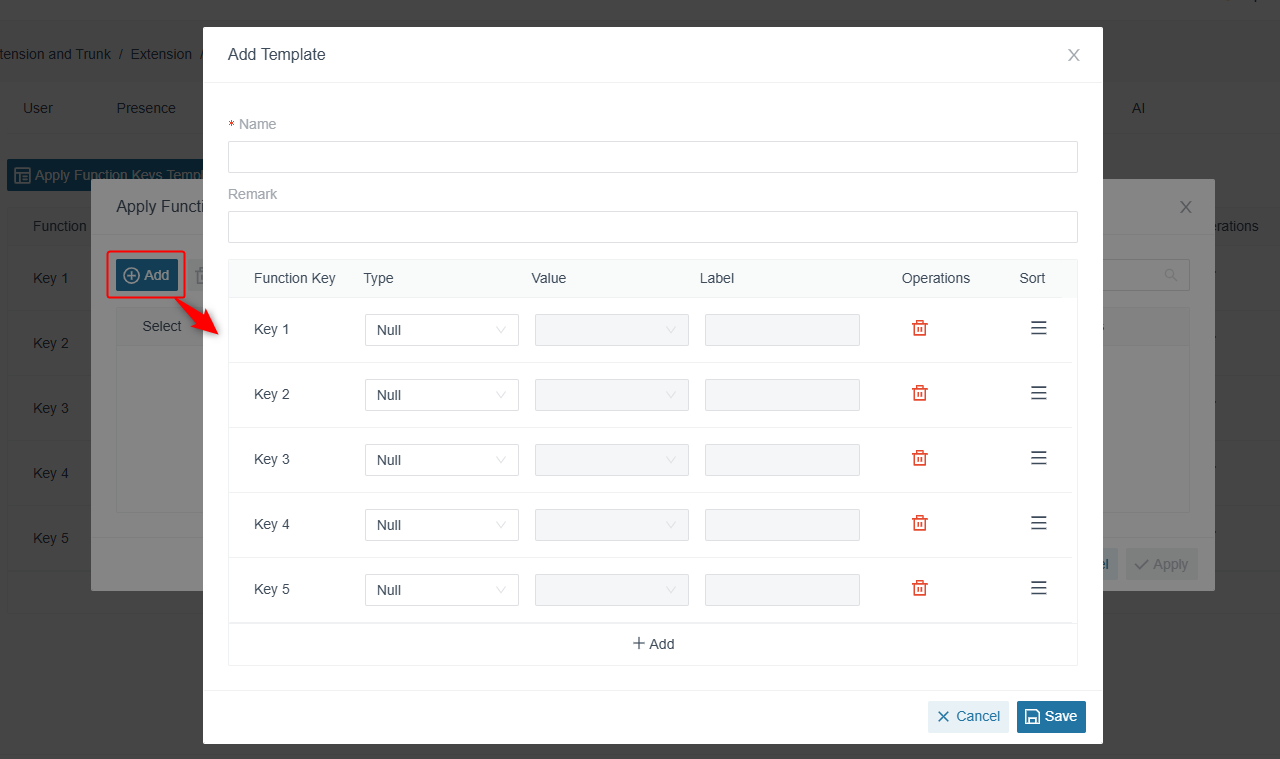The width and height of the screenshot is (1280, 759).
Task: Click the Name input field
Action: (x=653, y=157)
